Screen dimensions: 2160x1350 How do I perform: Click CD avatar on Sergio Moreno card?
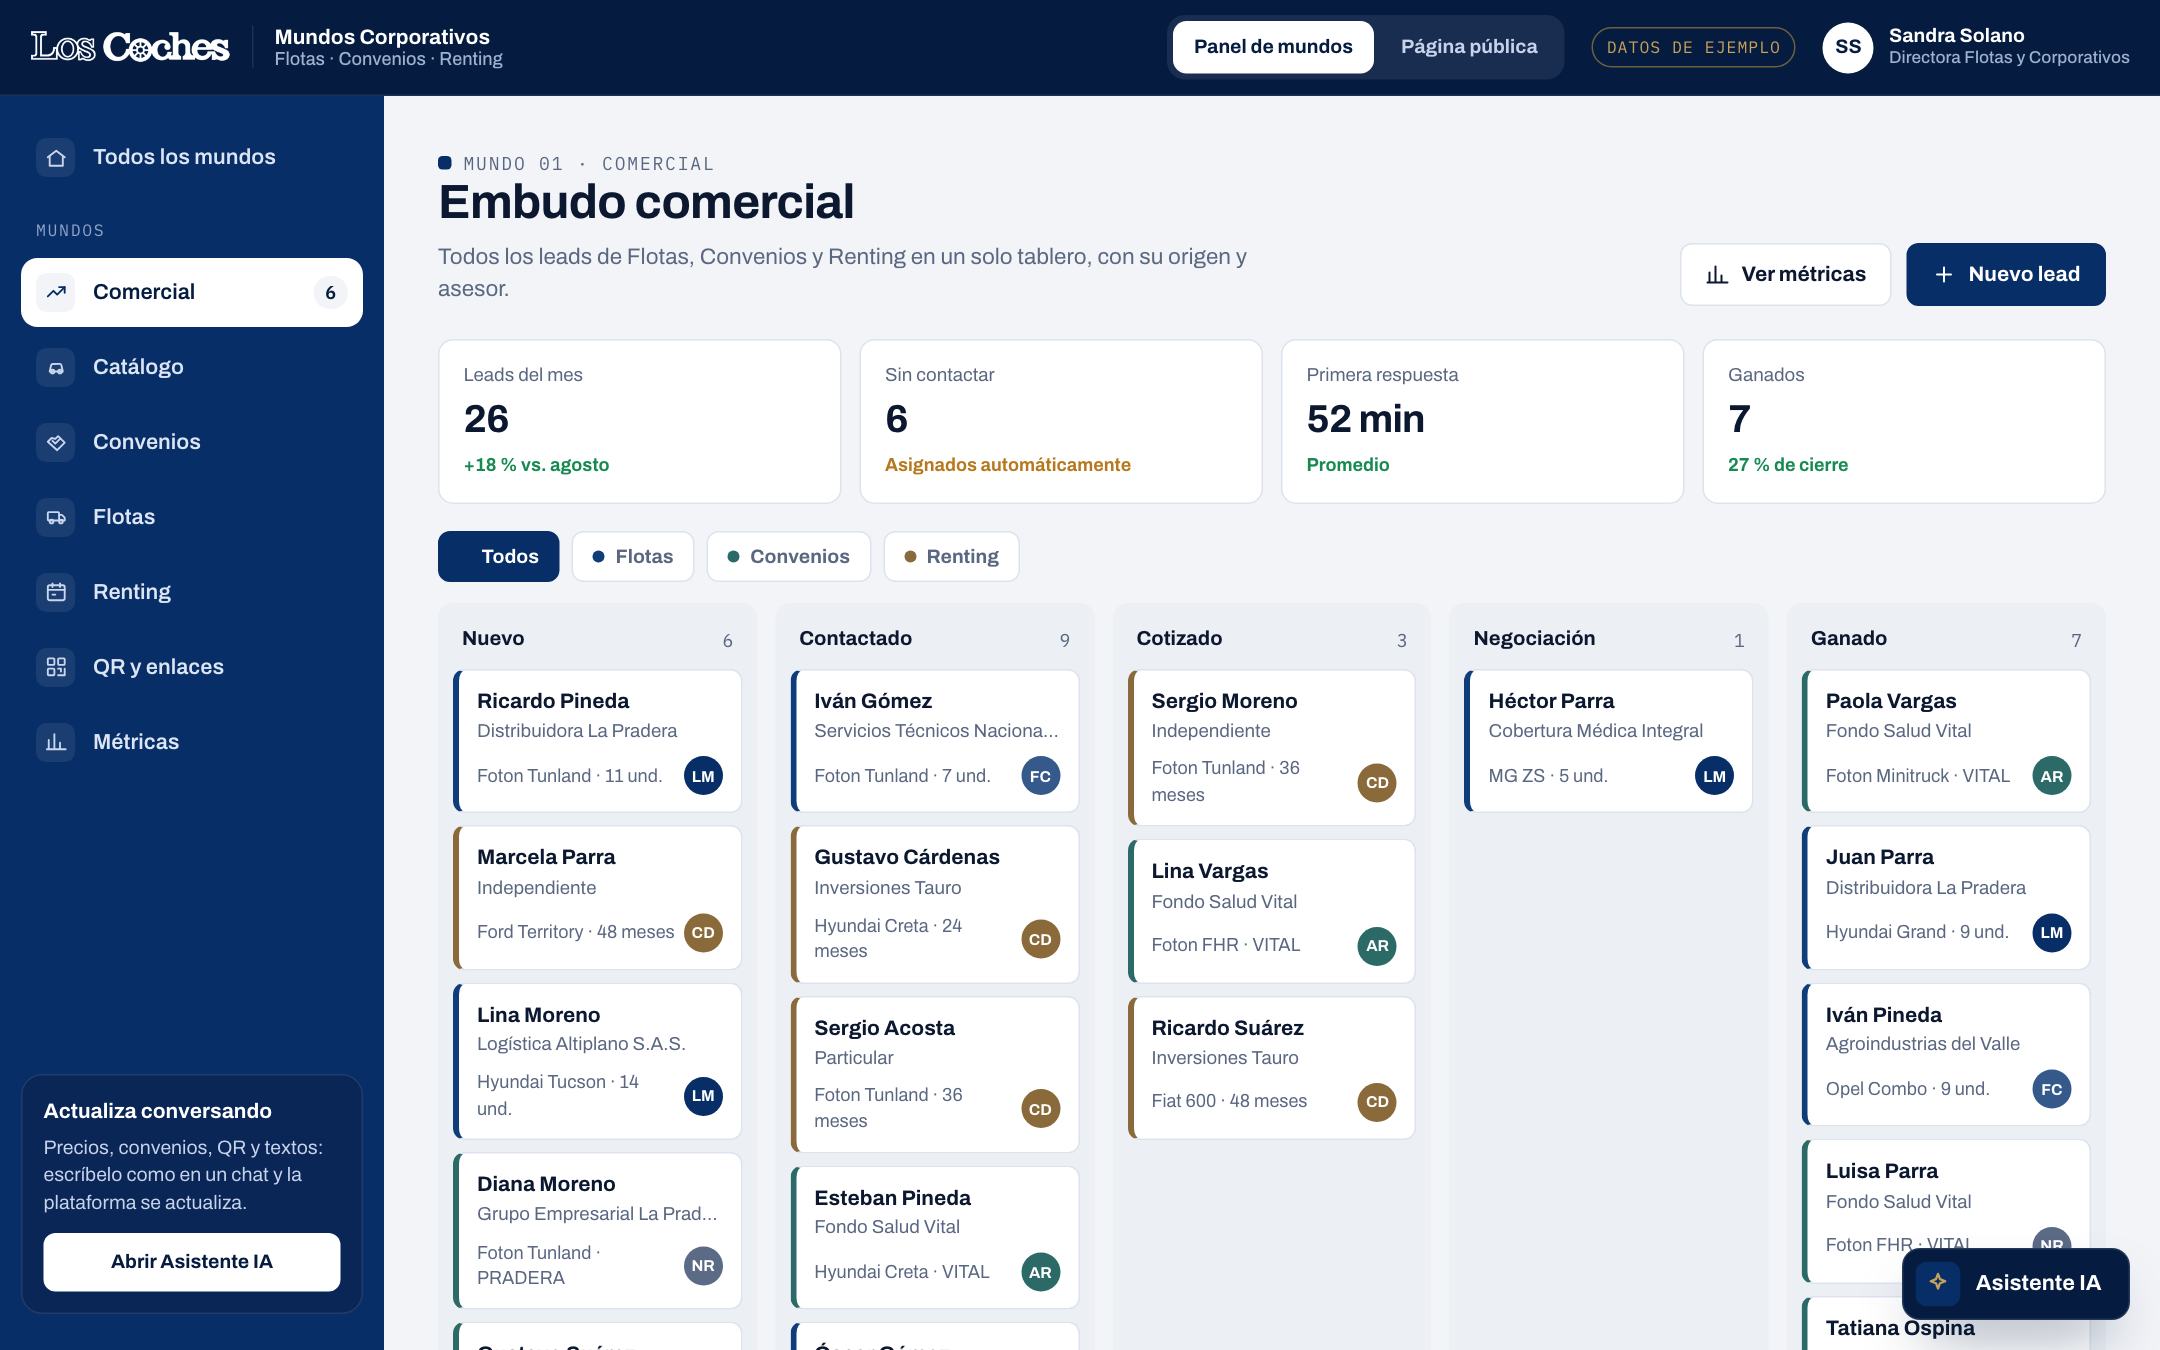[1377, 783]
